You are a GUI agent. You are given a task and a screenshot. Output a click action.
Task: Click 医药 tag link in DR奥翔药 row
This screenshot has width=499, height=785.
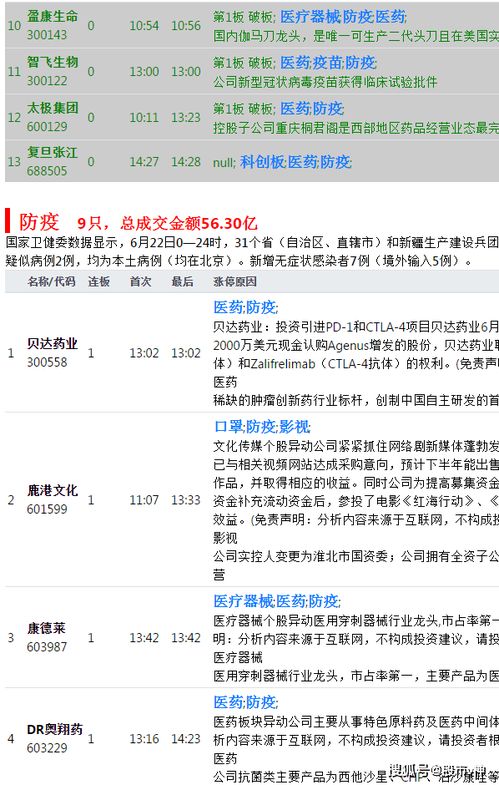pyautogui.click(x=228, y=702)
